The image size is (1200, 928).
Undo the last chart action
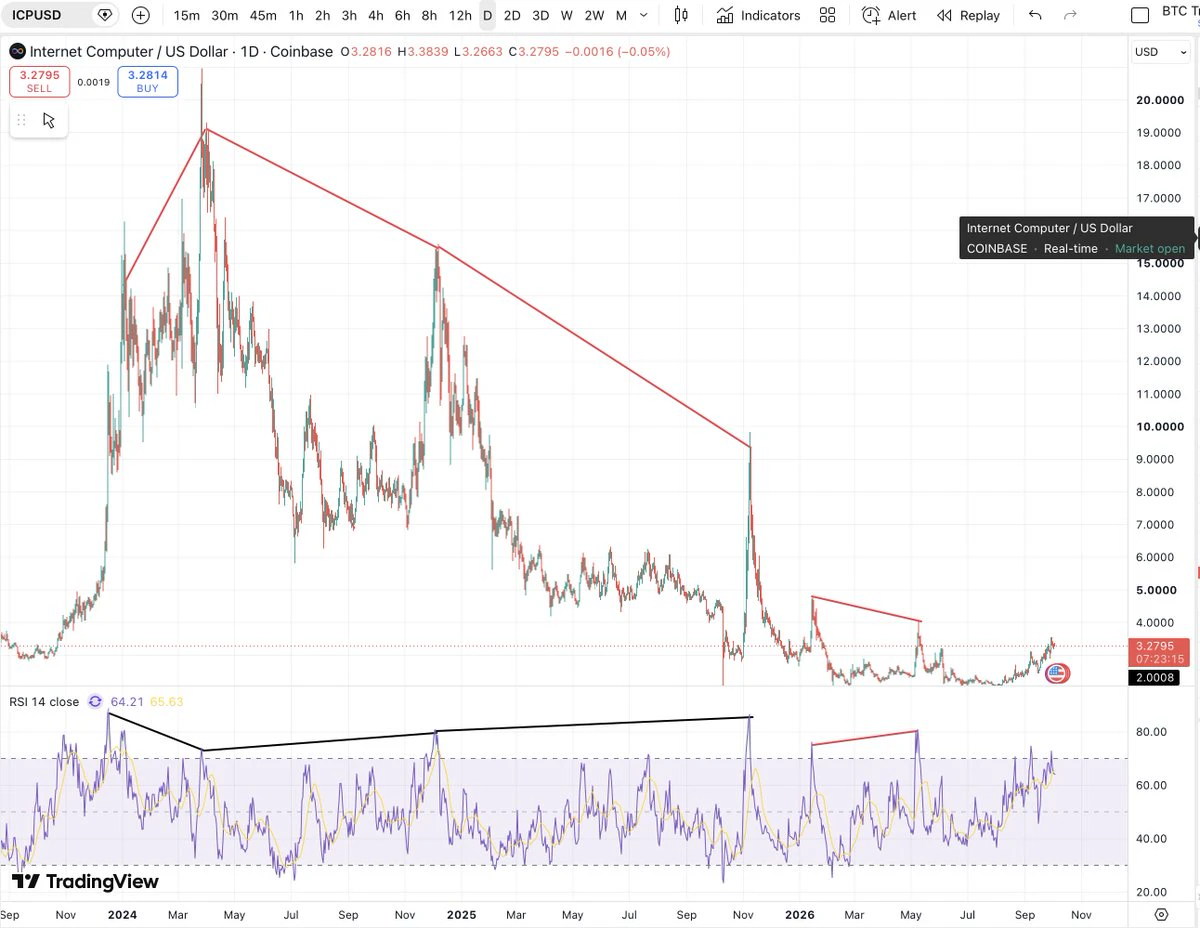point(1035,15)
